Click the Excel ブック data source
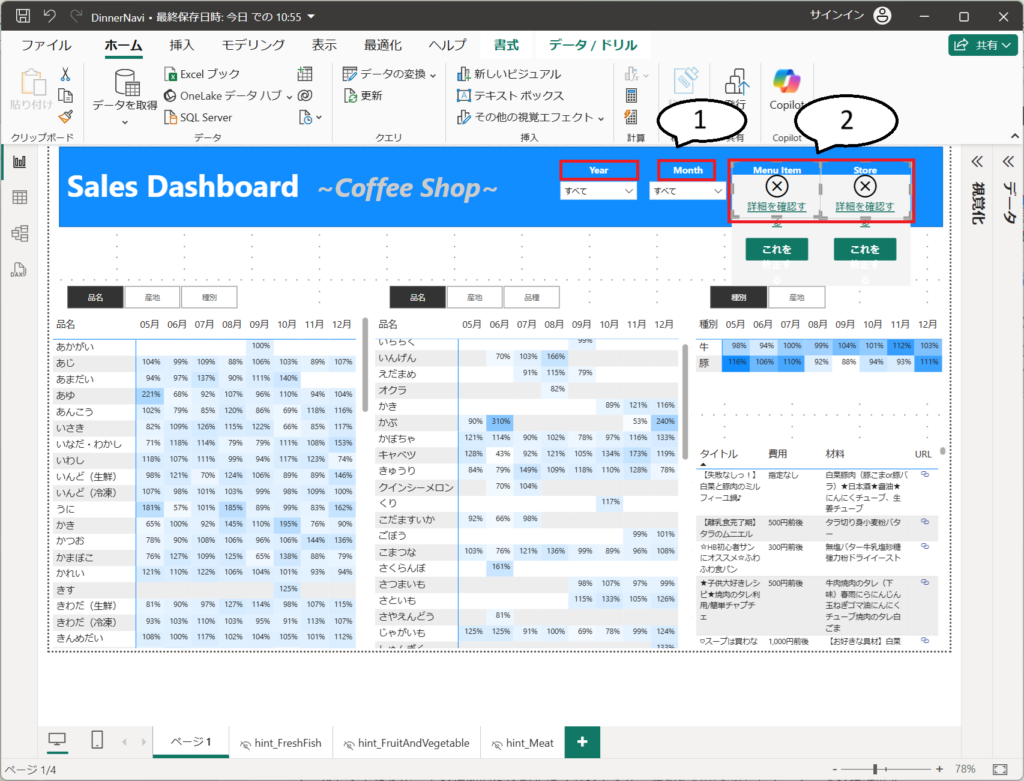Screen dimensions: 1024x781 [x=203, y=74]
